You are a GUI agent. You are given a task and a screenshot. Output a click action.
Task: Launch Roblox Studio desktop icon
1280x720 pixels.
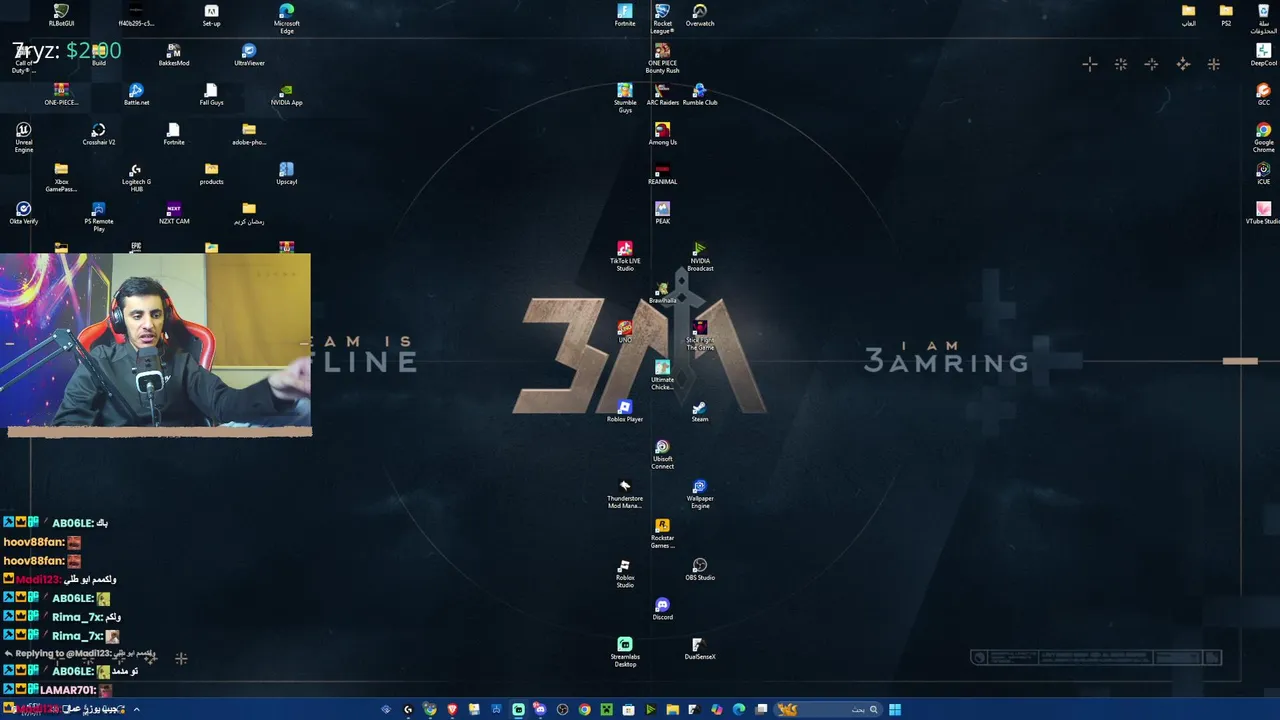[625, 573]
